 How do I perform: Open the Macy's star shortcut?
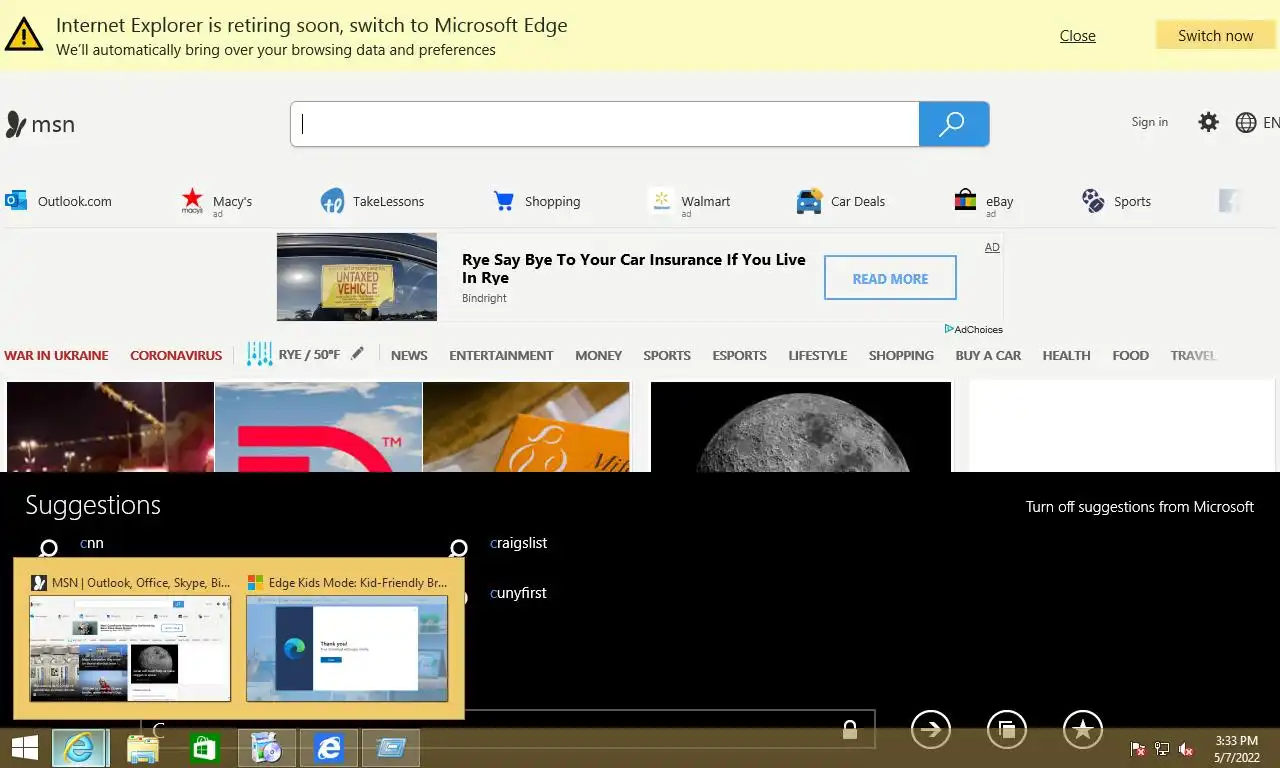tap(216, 201)
